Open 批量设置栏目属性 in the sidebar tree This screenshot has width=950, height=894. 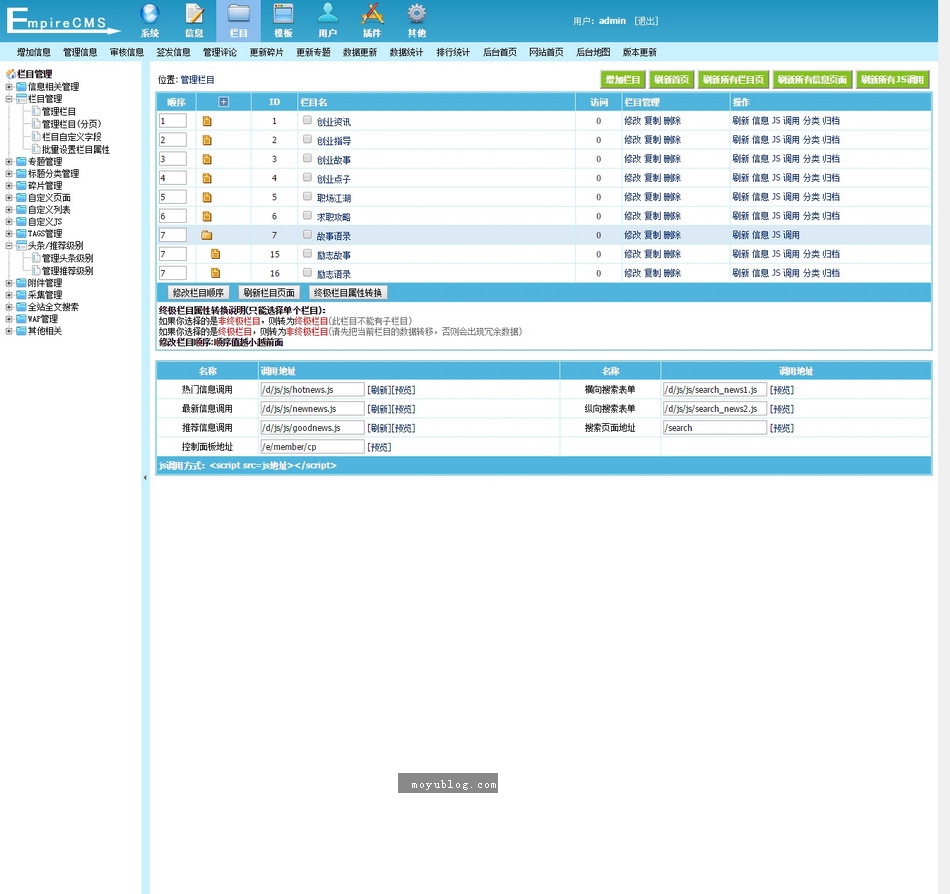(x=76, y=150)
